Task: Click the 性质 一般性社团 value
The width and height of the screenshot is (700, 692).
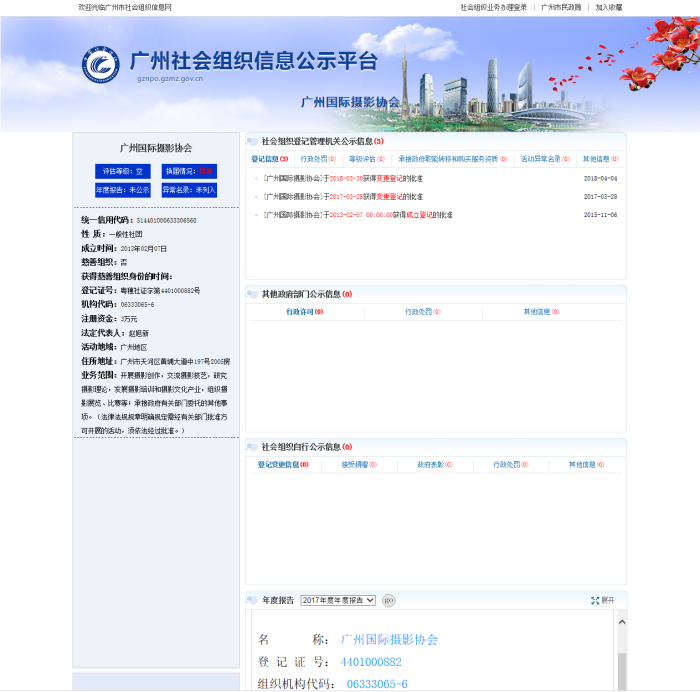Action: pos(125,234)
